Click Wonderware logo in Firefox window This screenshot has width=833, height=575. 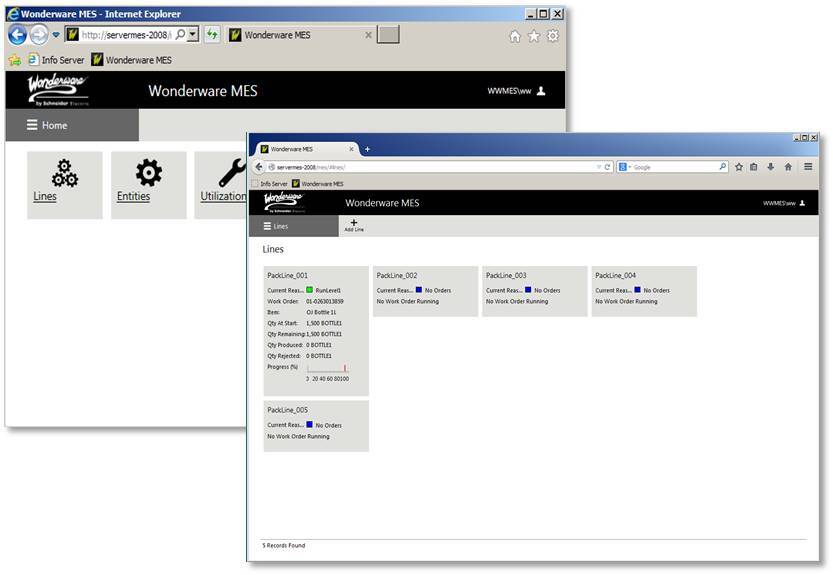(284, 202)
